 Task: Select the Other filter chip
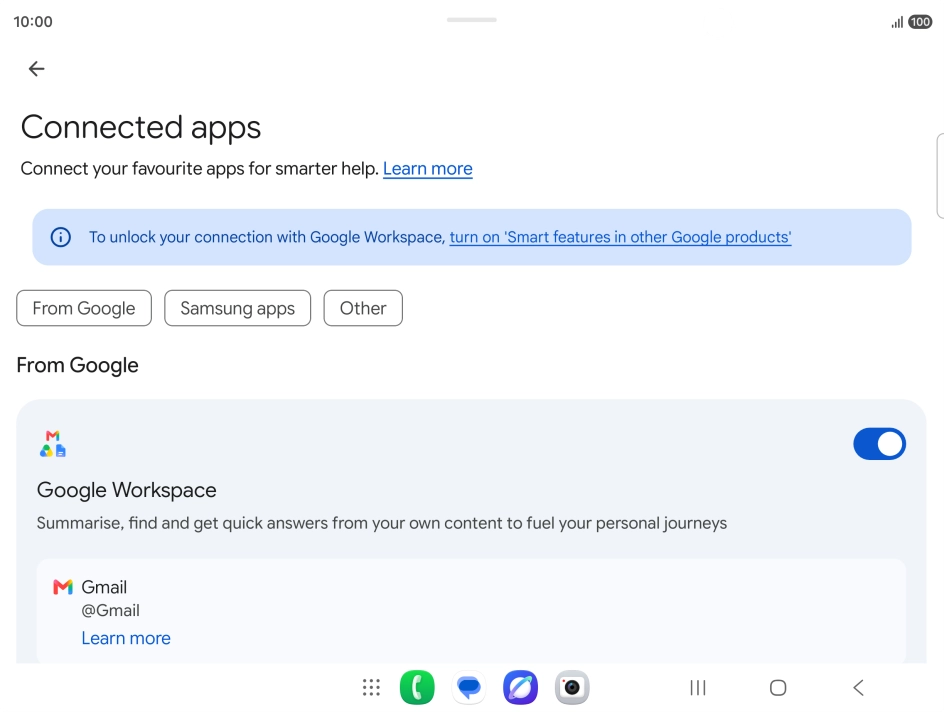tap(363, 308)
